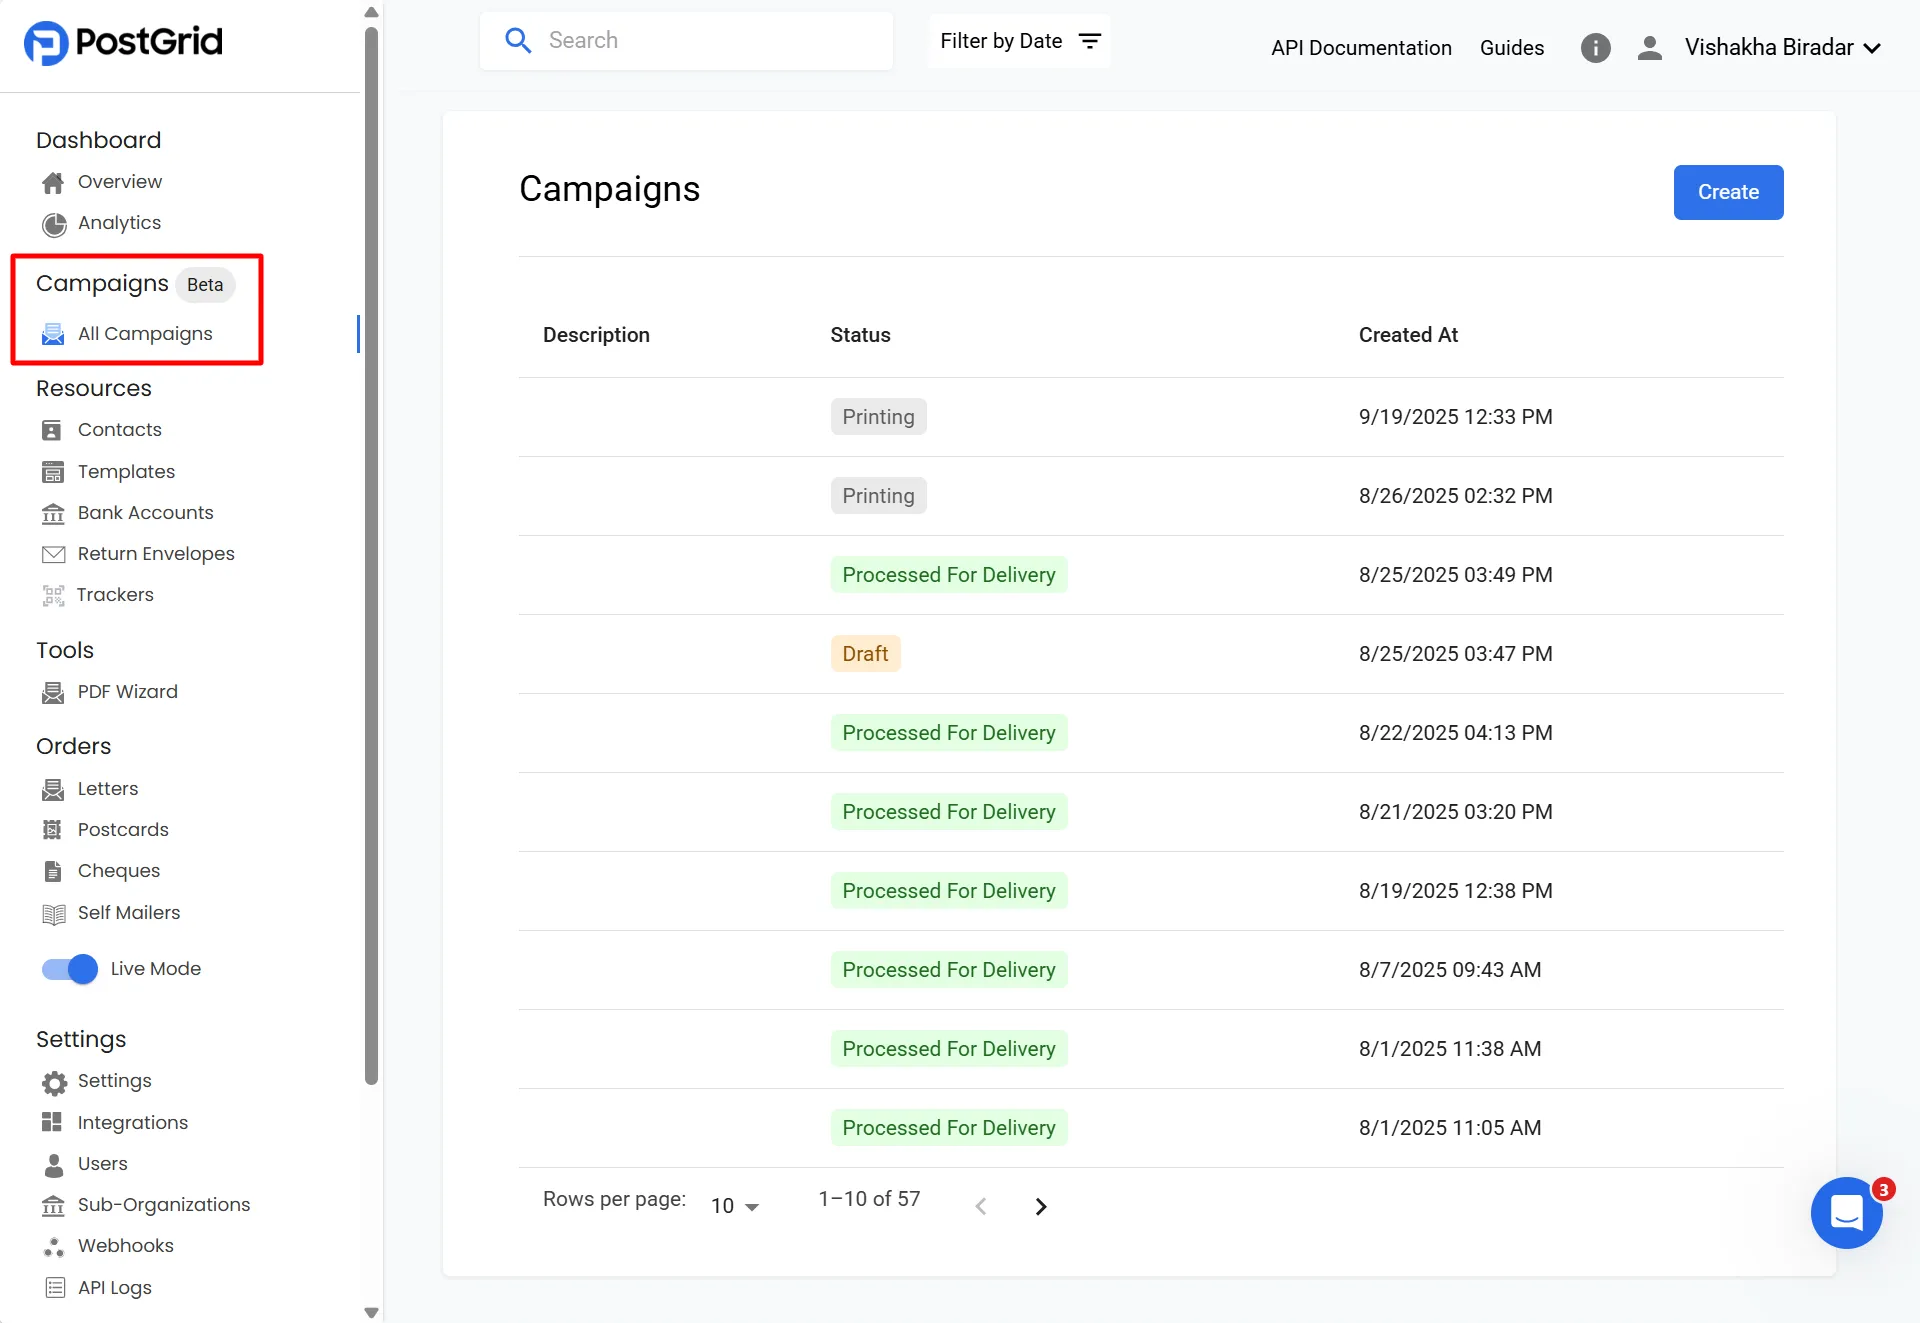Screen dimensions: 1920x1324
Task: Click the Create button
Action: [1727, 192]
